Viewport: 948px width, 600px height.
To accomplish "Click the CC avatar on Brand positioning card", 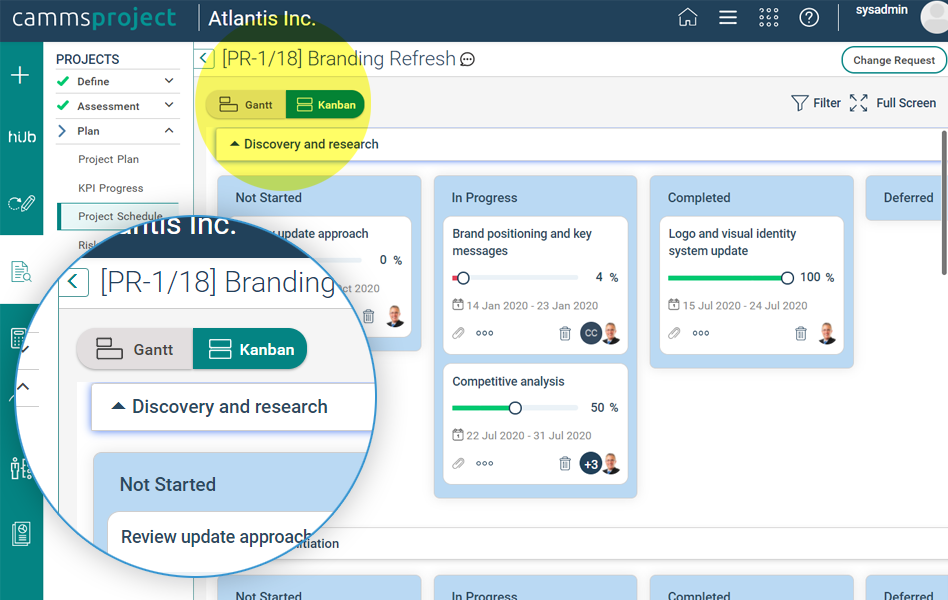I will click(591, 333).
